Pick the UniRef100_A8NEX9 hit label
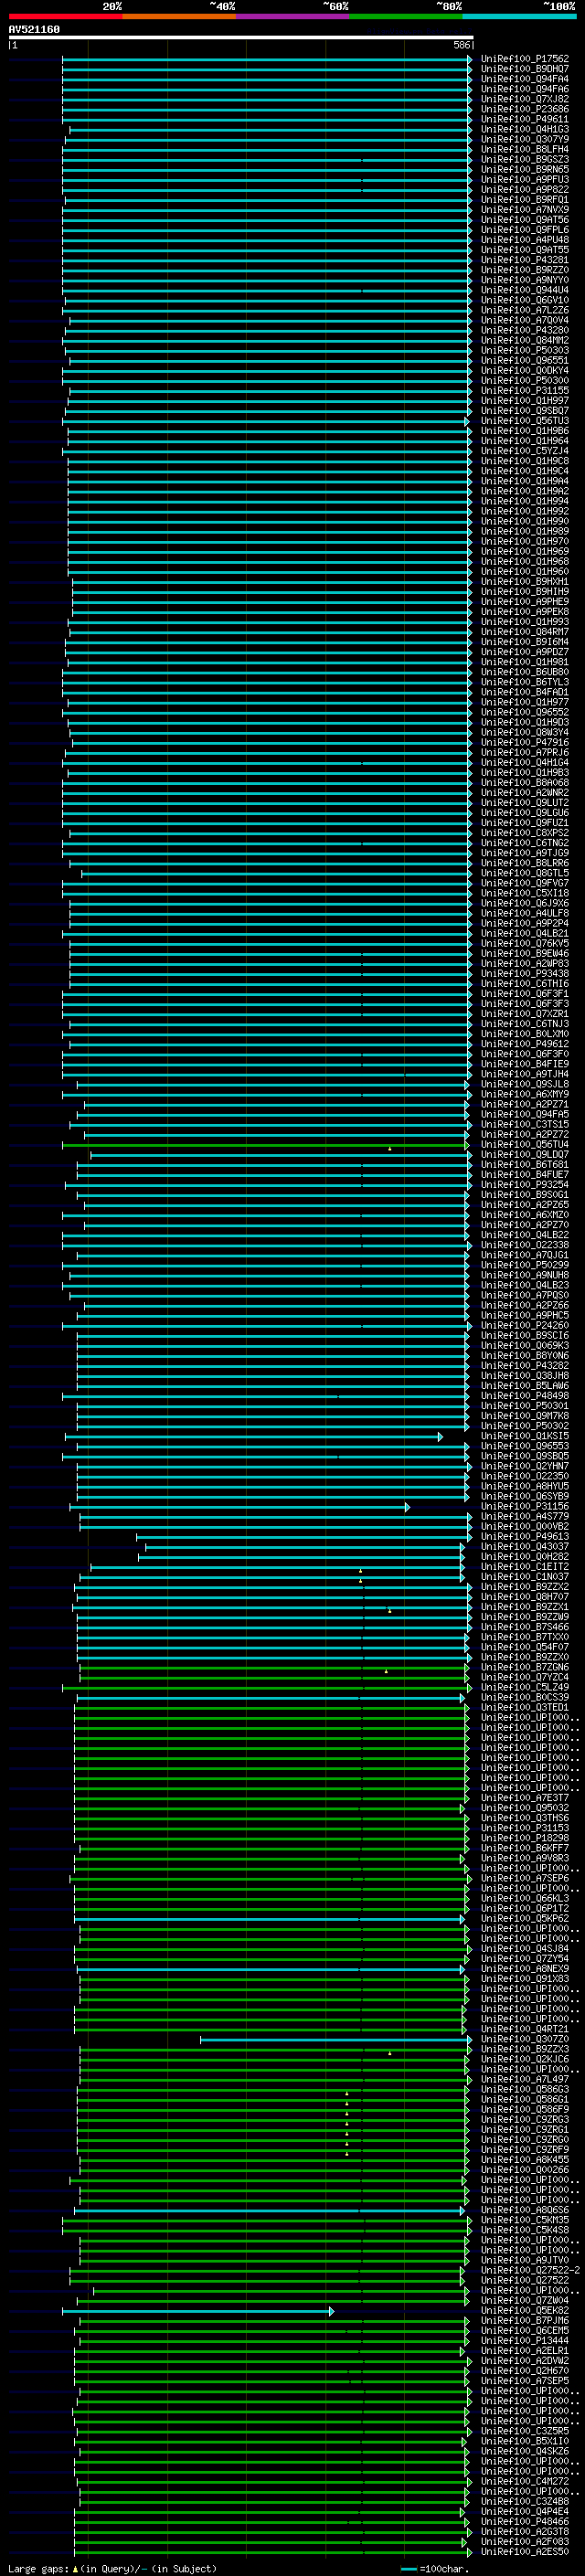Screen dimensions: 585x2576 coord(524,1968)
